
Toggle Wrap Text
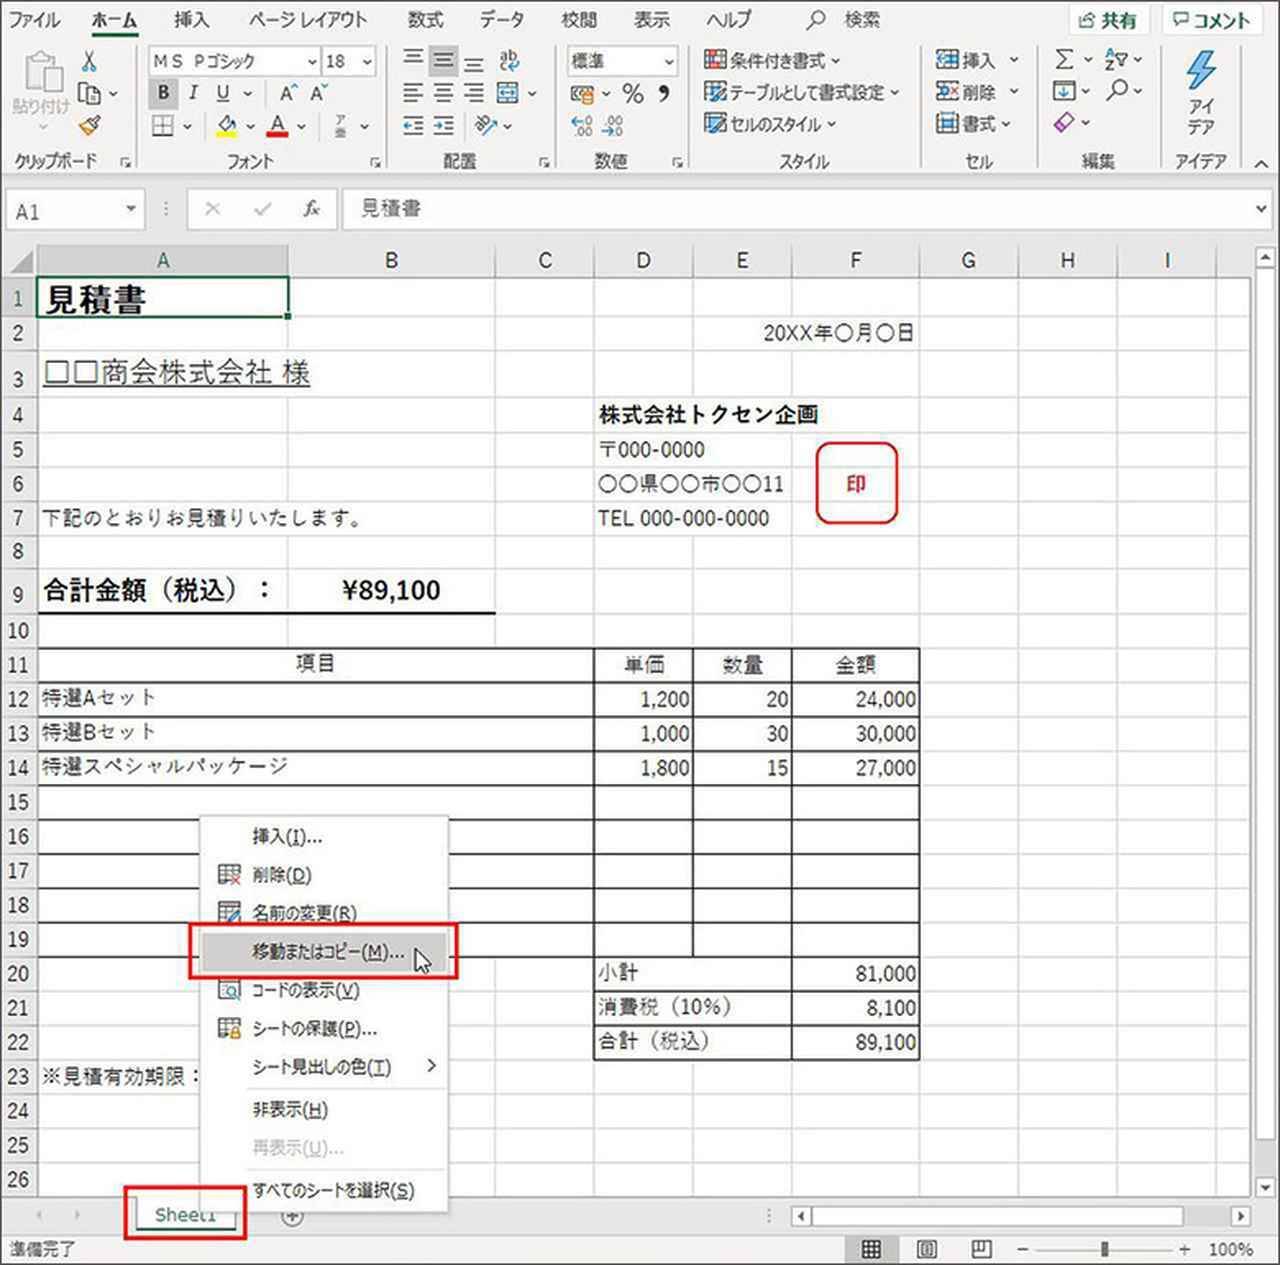(510, 61)
